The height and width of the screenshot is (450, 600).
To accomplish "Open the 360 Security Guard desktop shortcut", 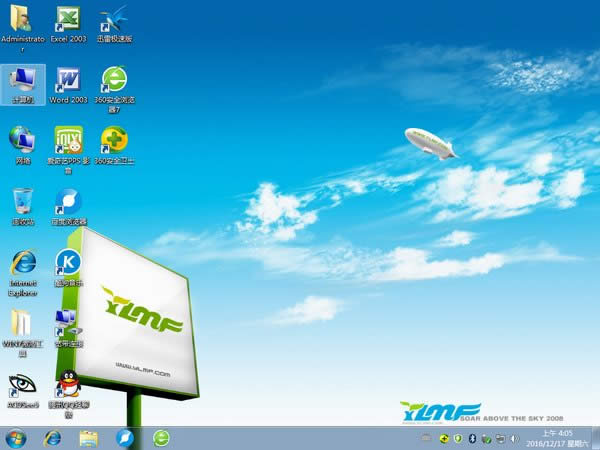I will 114,146.
